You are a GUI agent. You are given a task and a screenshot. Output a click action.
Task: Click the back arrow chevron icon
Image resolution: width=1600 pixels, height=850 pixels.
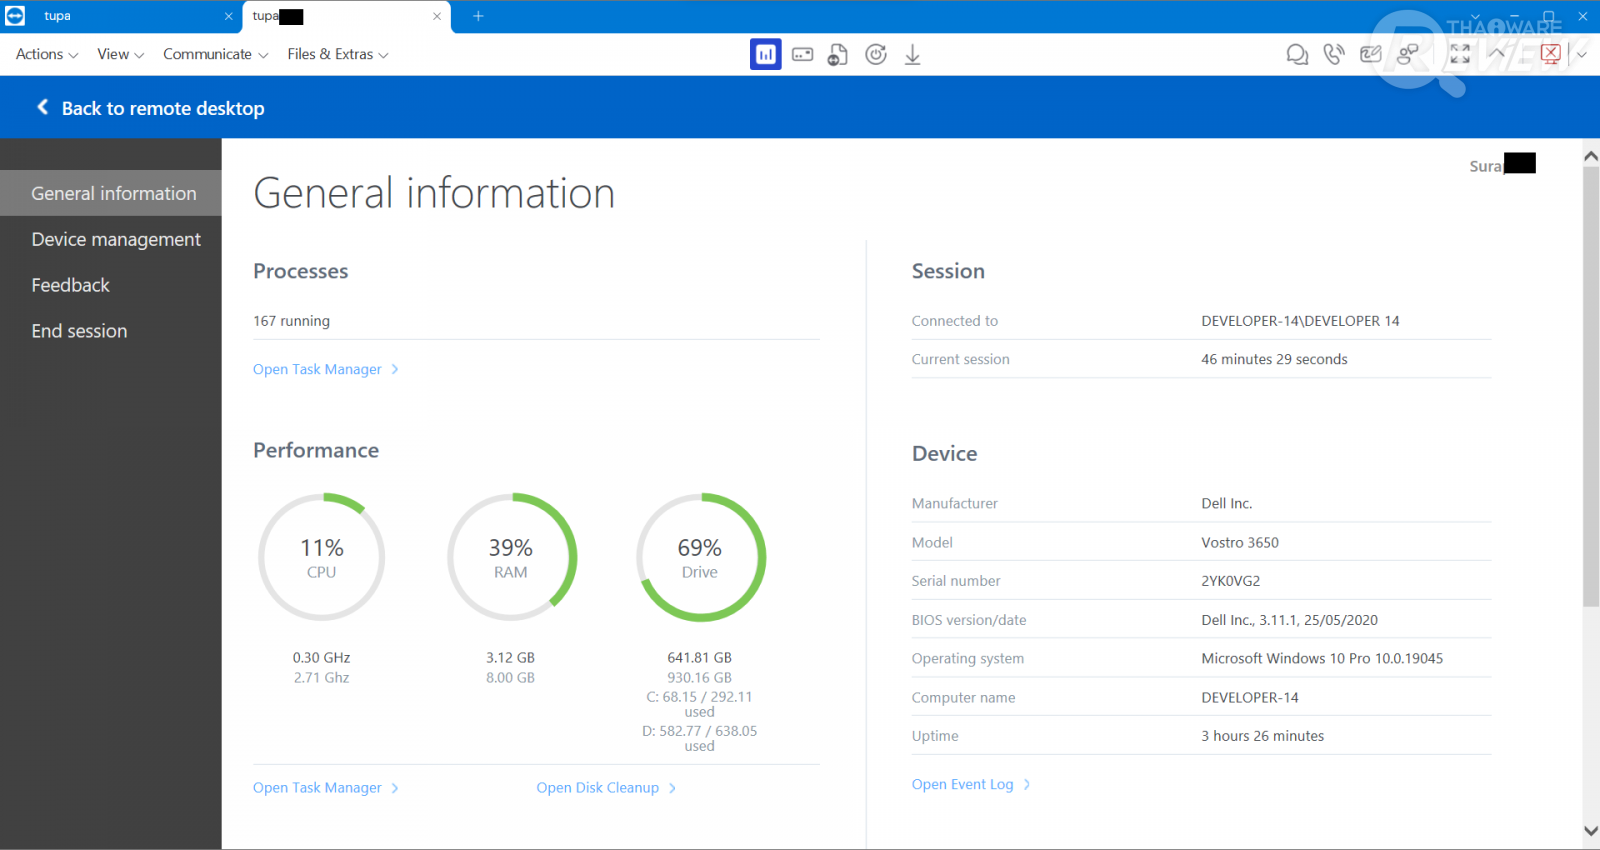click(42, 107)
